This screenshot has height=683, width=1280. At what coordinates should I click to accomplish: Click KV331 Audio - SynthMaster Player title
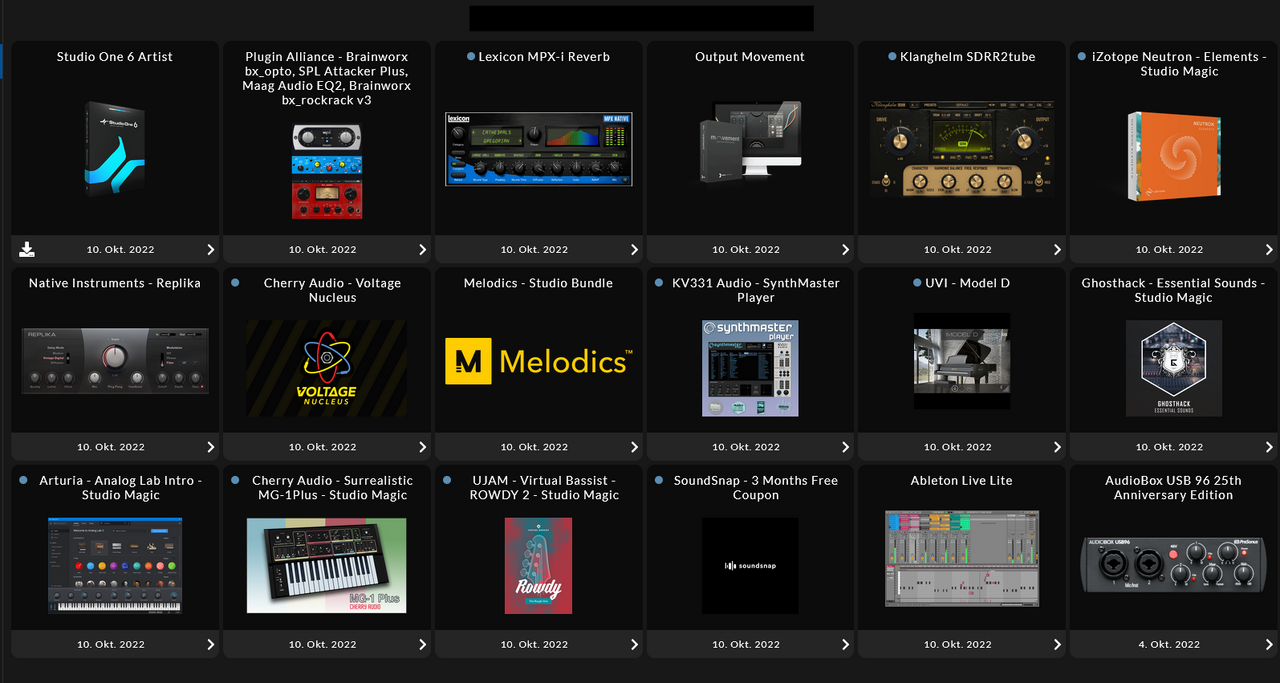[x=756, y=290]
